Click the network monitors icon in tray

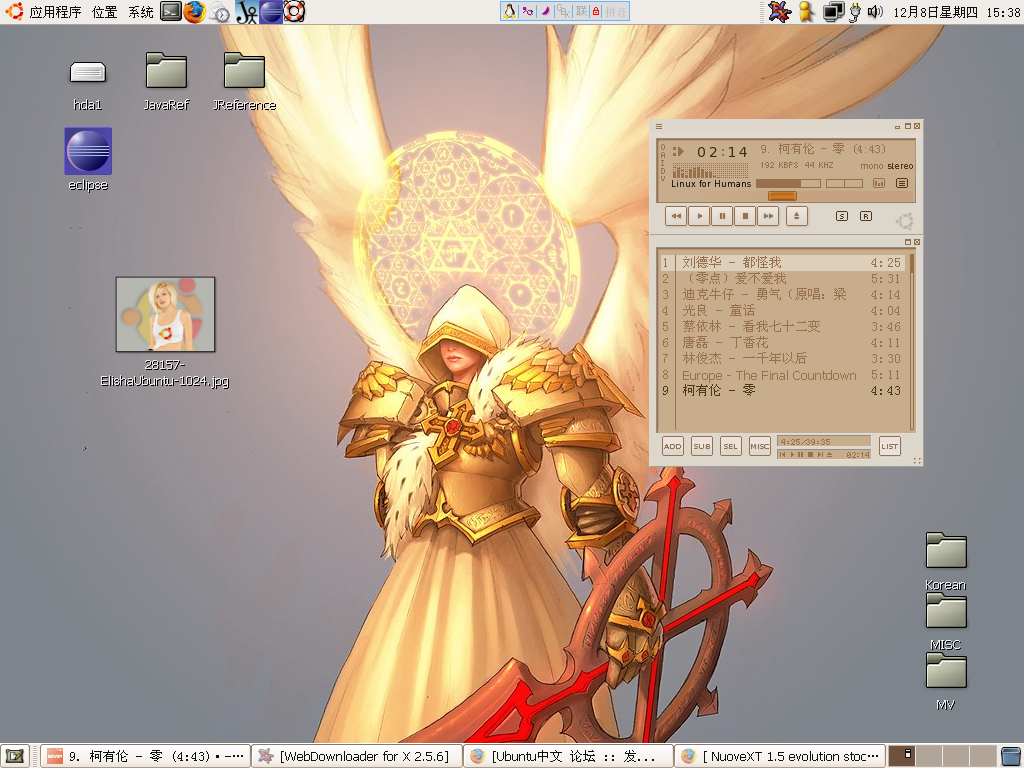tap(833, 12)
